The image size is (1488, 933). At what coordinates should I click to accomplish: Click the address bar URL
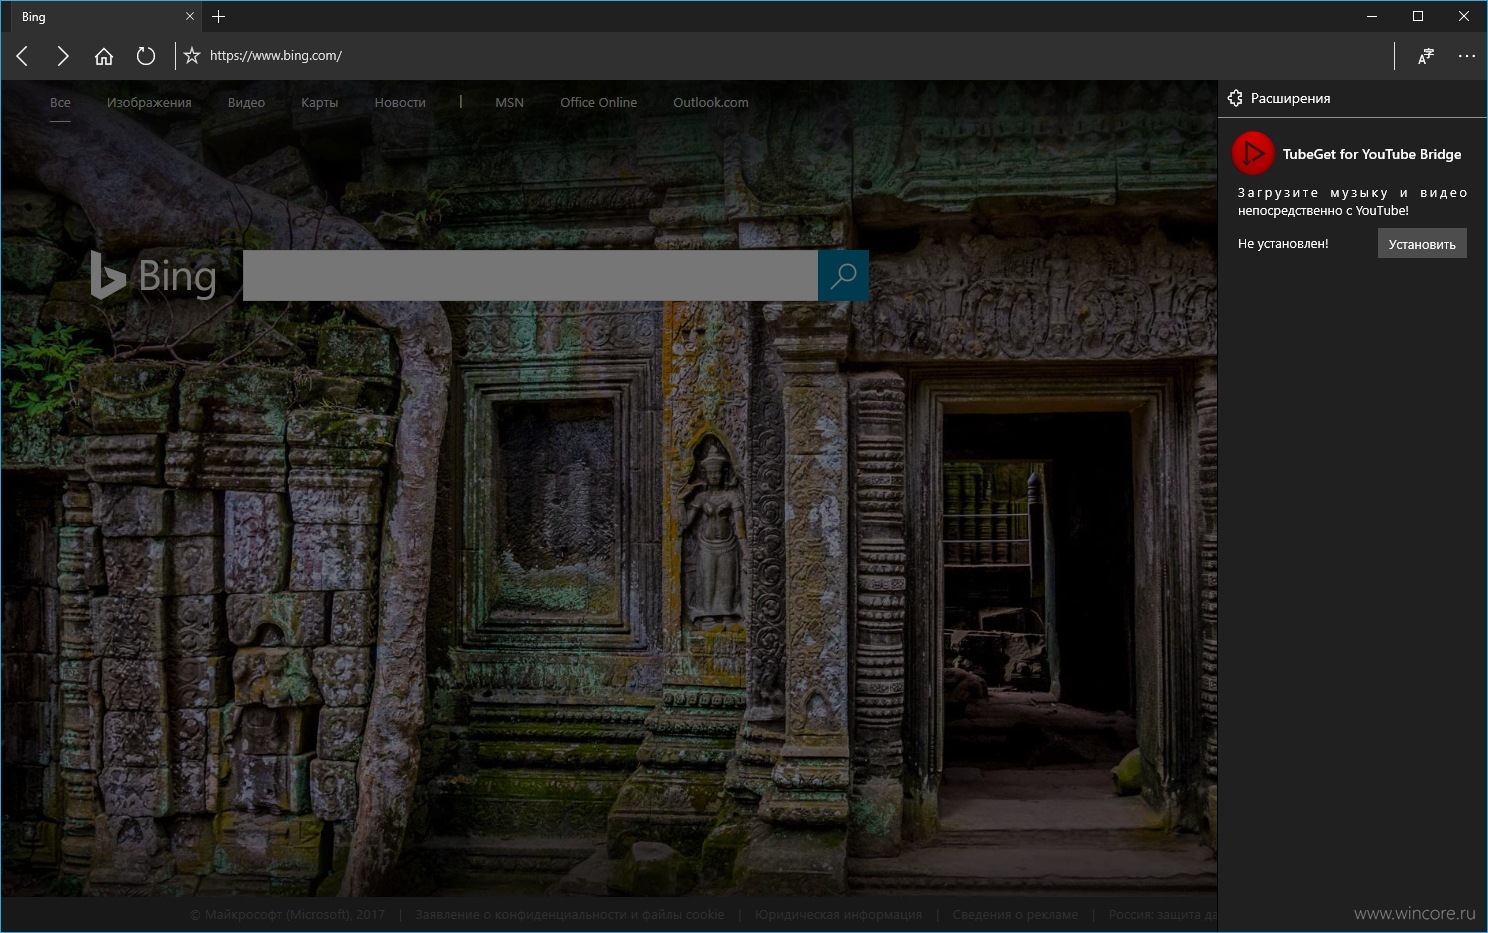pos(276,56)
